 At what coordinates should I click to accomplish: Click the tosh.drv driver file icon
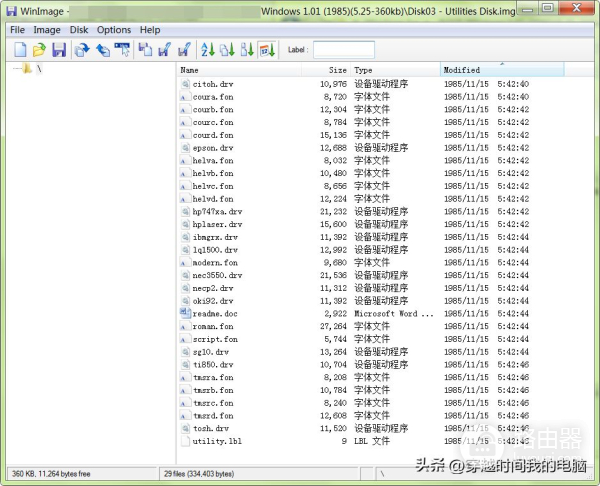point(185,428)
